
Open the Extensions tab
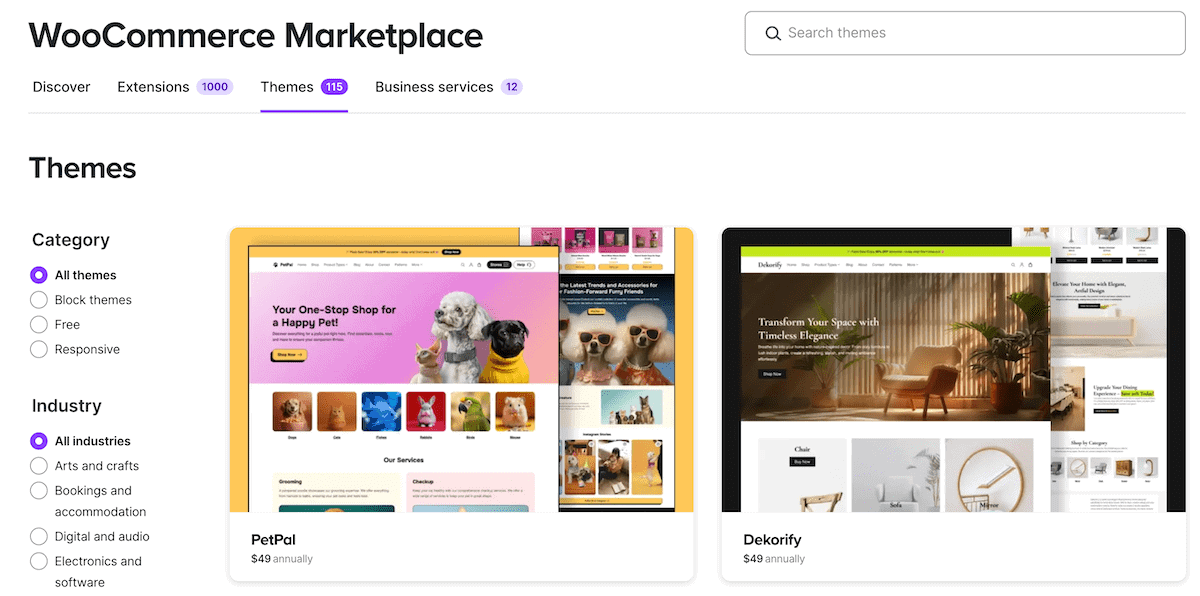[x=152, y=87]
